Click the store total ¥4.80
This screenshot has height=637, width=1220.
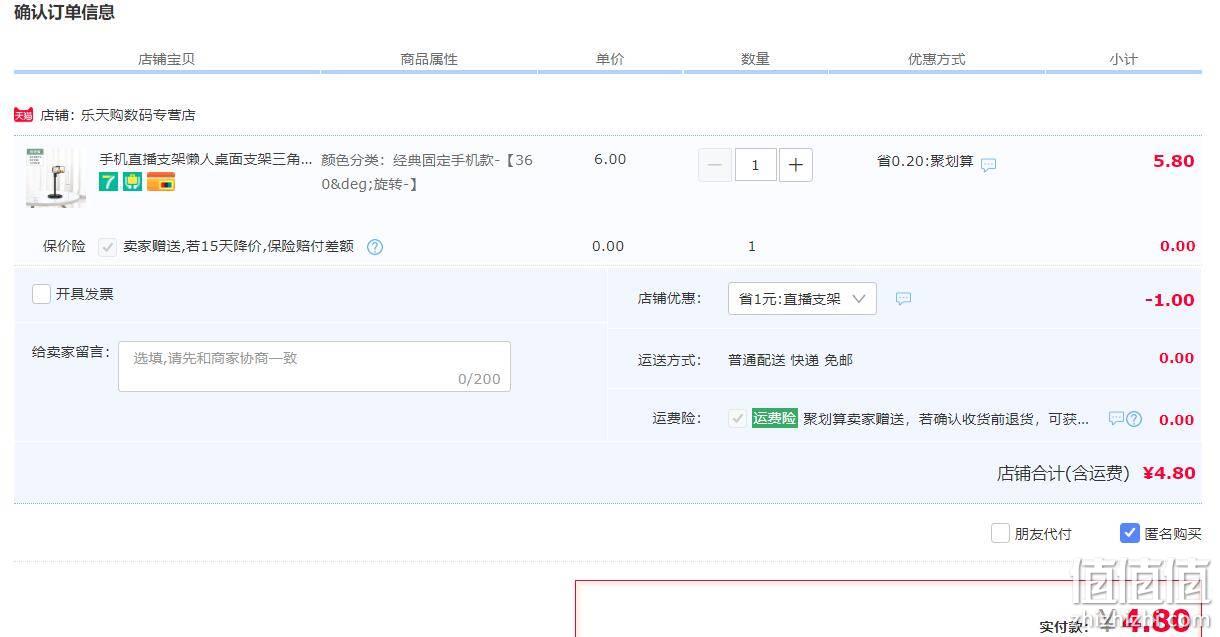pyautogui.click(x=1169, y=473)
